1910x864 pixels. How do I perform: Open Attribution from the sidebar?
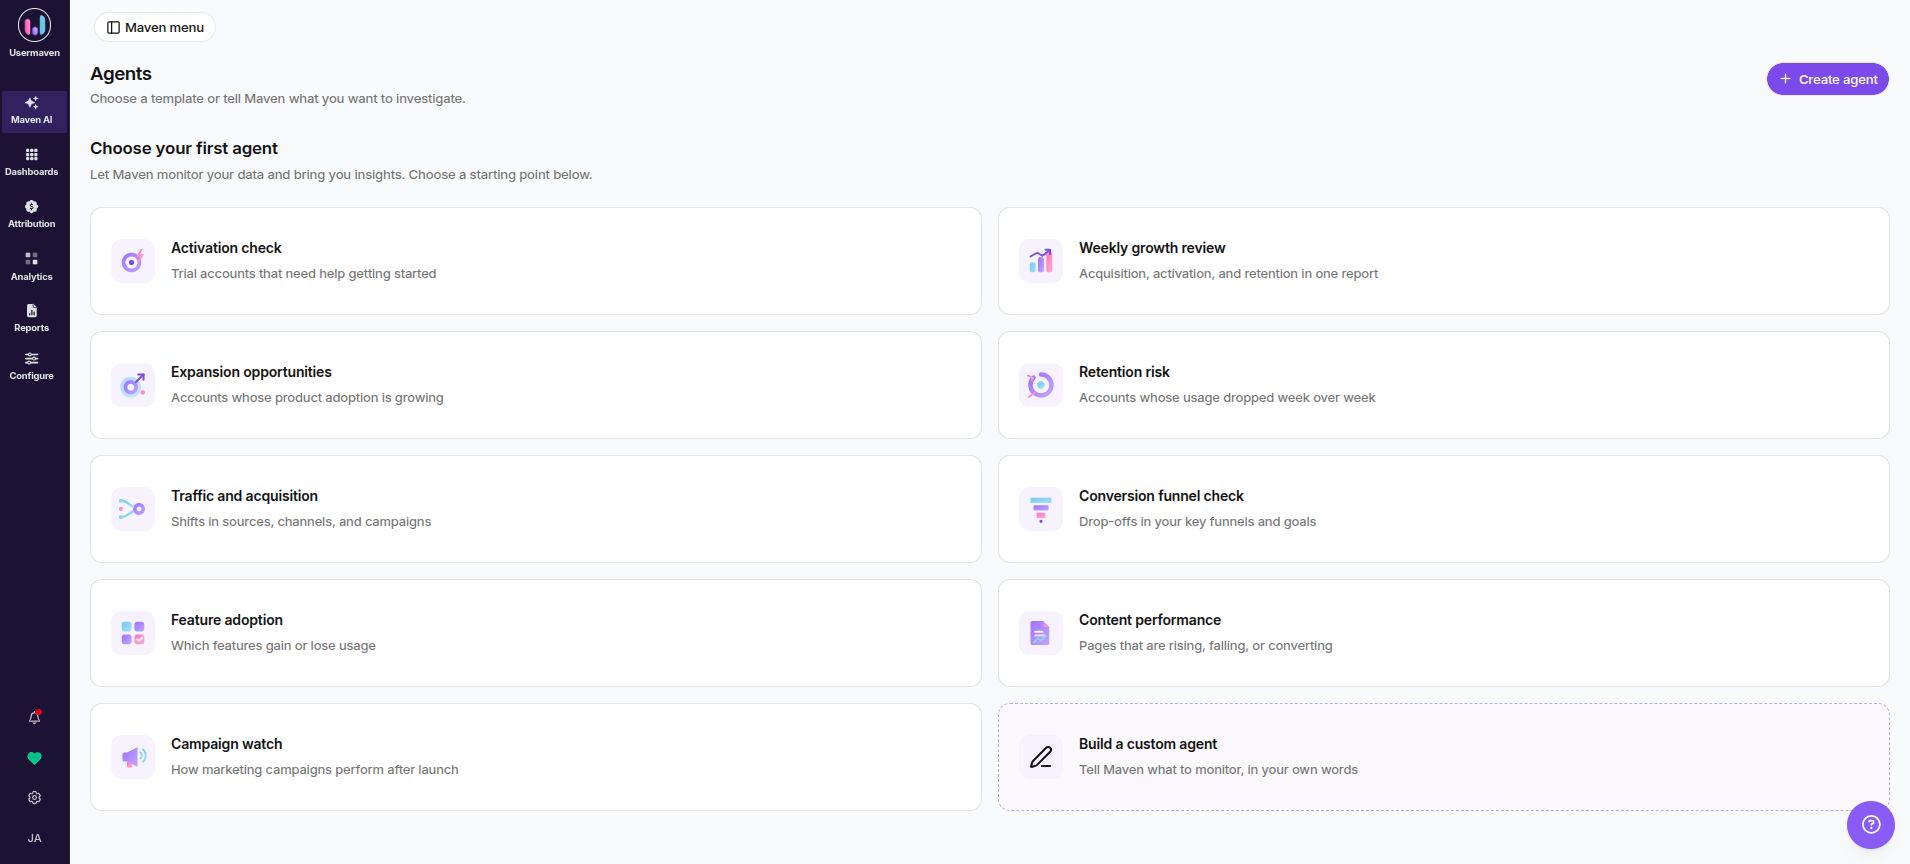pos(32,214)
